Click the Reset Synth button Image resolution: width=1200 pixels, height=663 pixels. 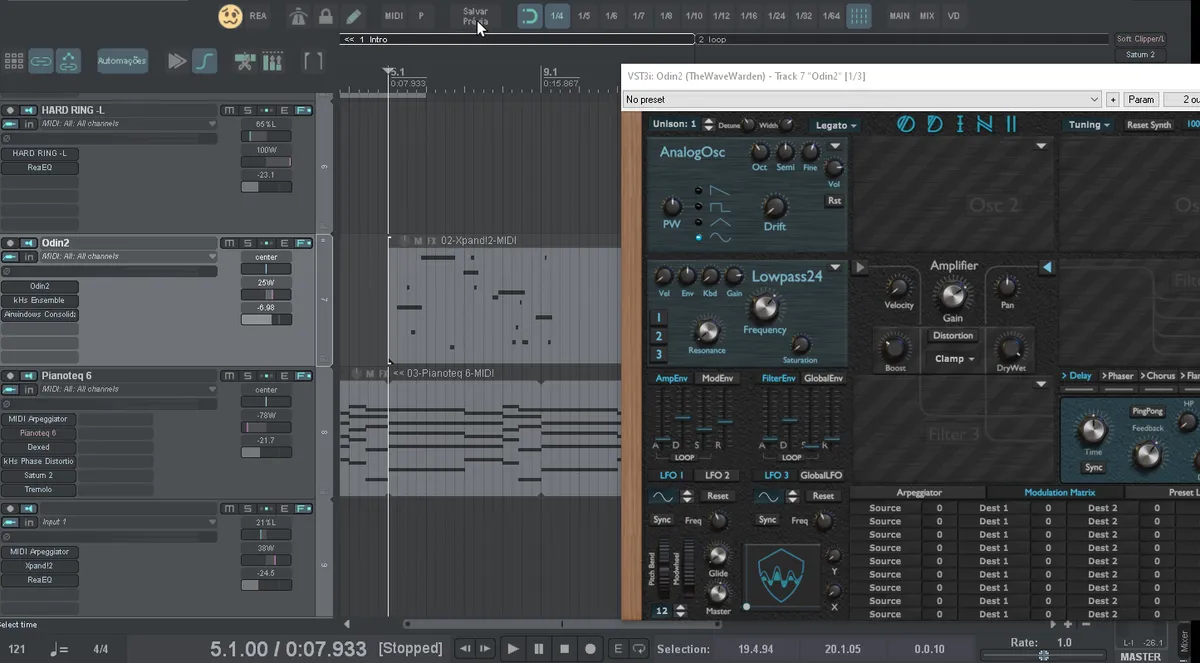coord(1149,125)
